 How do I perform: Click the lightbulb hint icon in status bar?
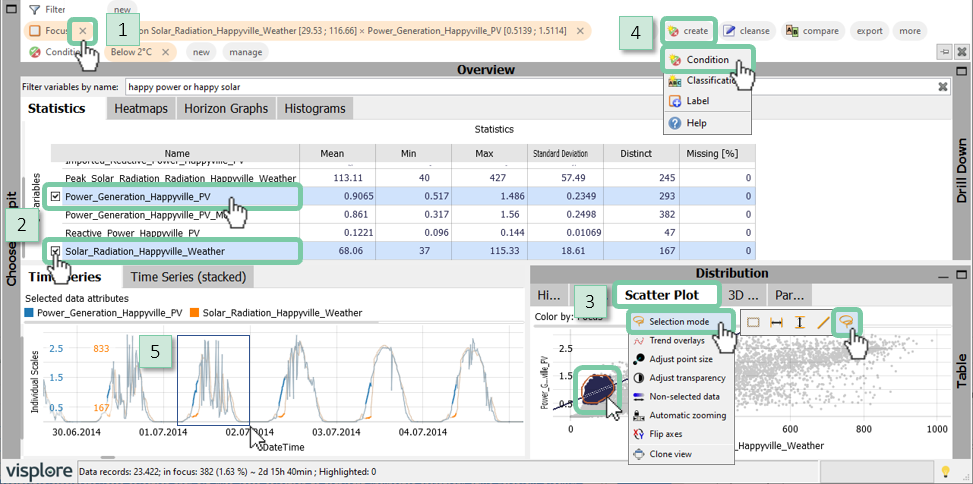(944, 470)
